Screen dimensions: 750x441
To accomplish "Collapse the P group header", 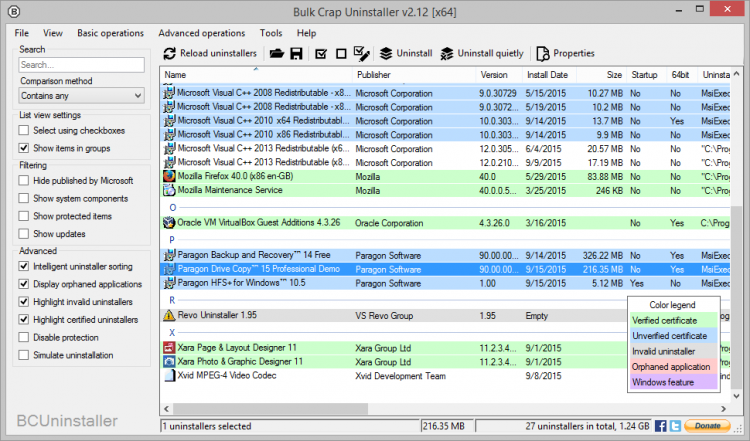I will click(x=172, y=240).
